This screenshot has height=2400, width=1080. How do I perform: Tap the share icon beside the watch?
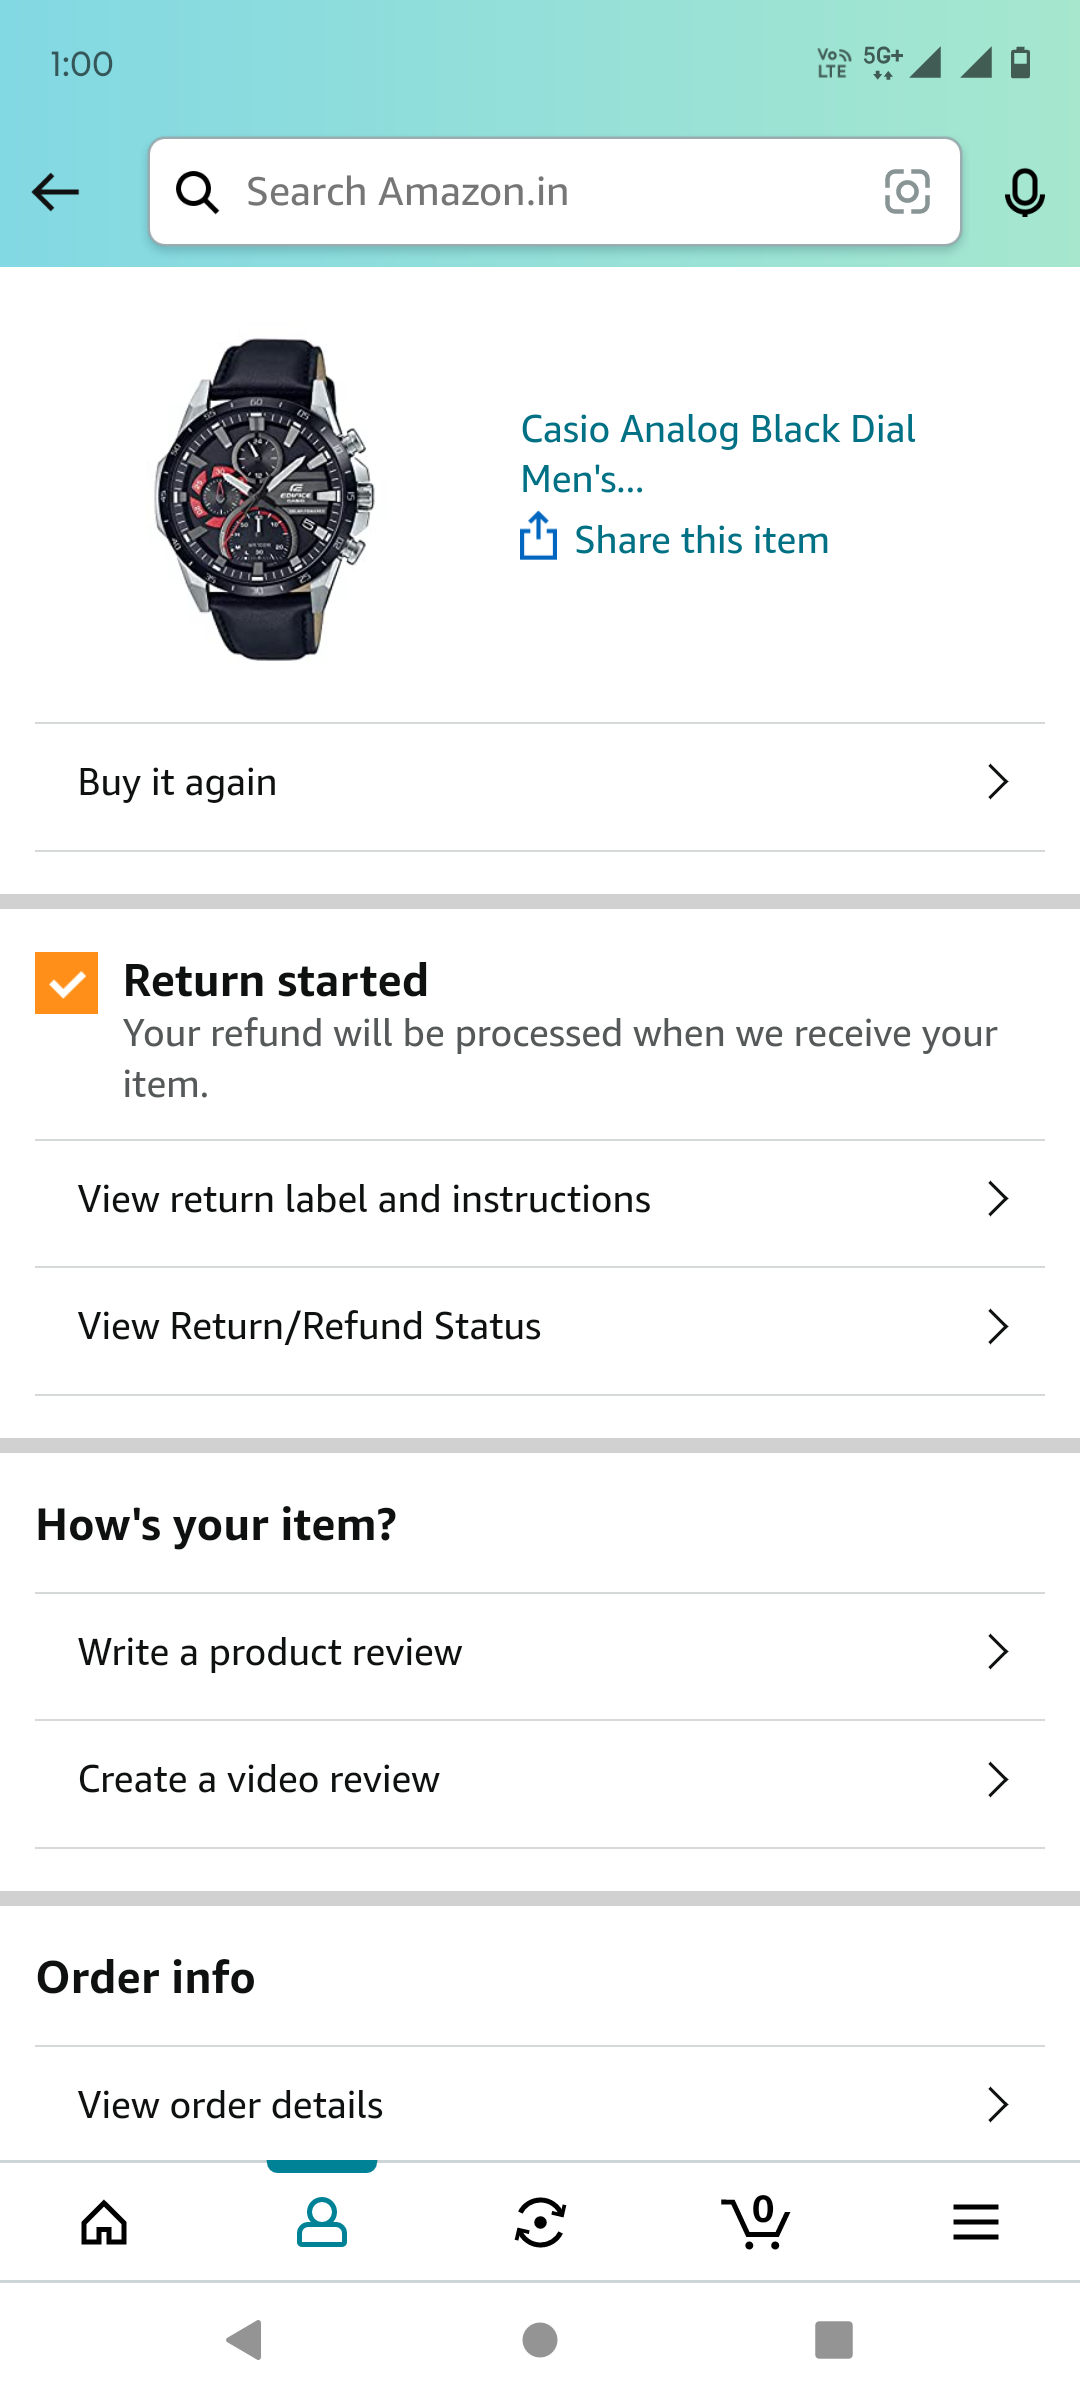click(538, 537)
